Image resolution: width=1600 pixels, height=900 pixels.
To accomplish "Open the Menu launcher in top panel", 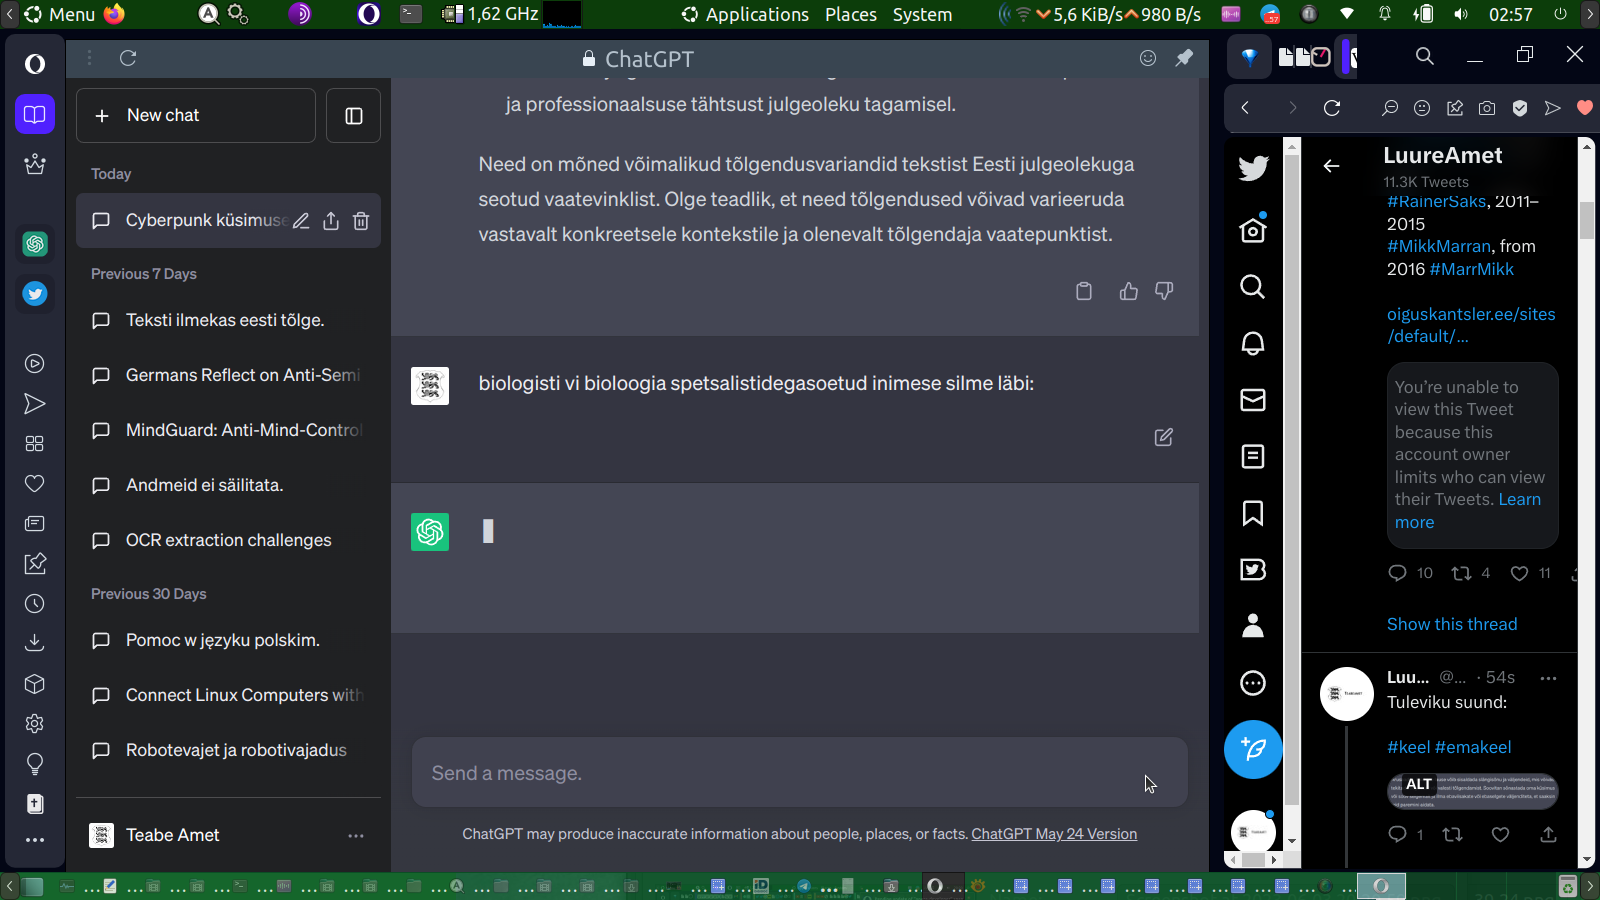I will (x=60, y=14).
